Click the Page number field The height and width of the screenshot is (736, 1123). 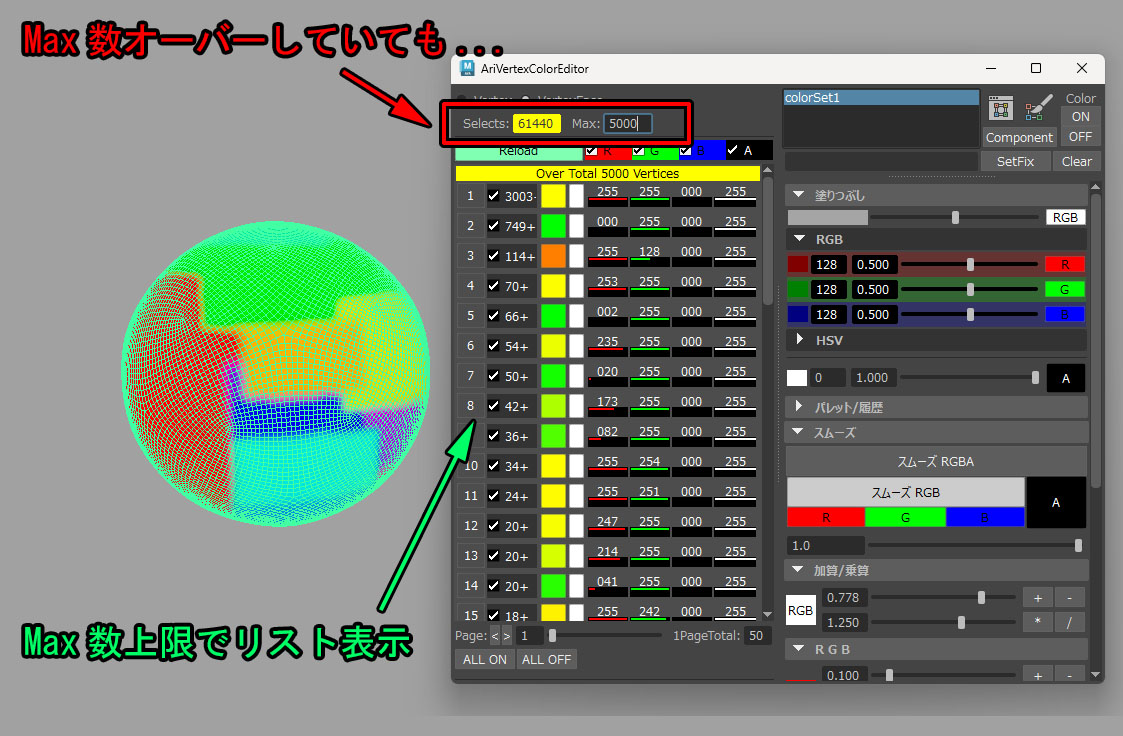[x=530, y=636]
